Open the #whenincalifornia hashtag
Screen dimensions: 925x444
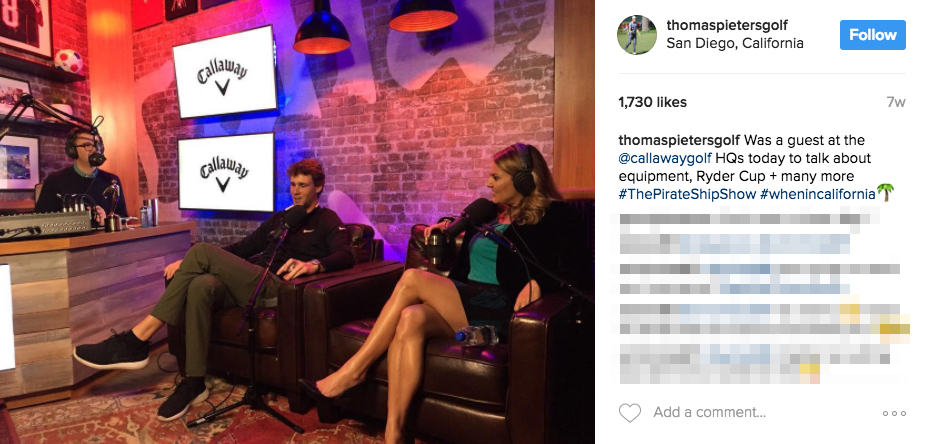(x=817, y=194)
